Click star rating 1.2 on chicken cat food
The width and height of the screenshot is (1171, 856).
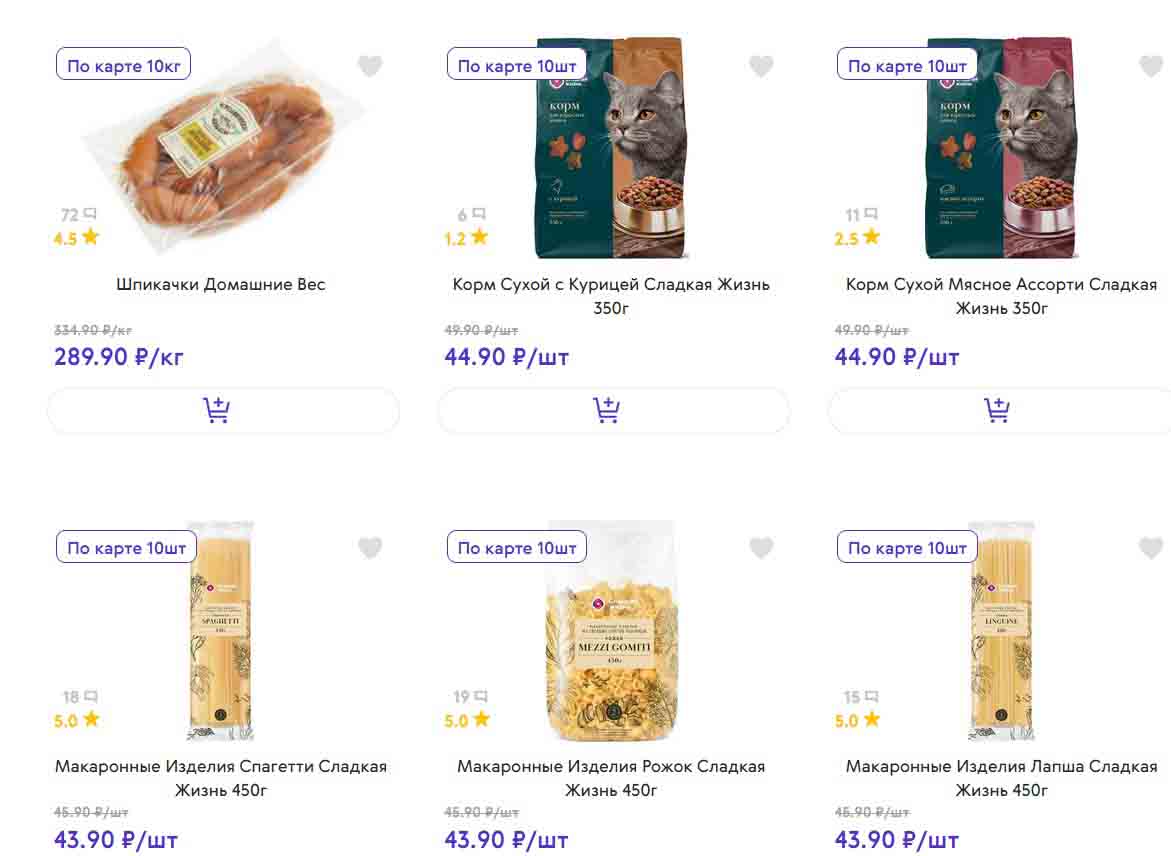pos(467,238)
